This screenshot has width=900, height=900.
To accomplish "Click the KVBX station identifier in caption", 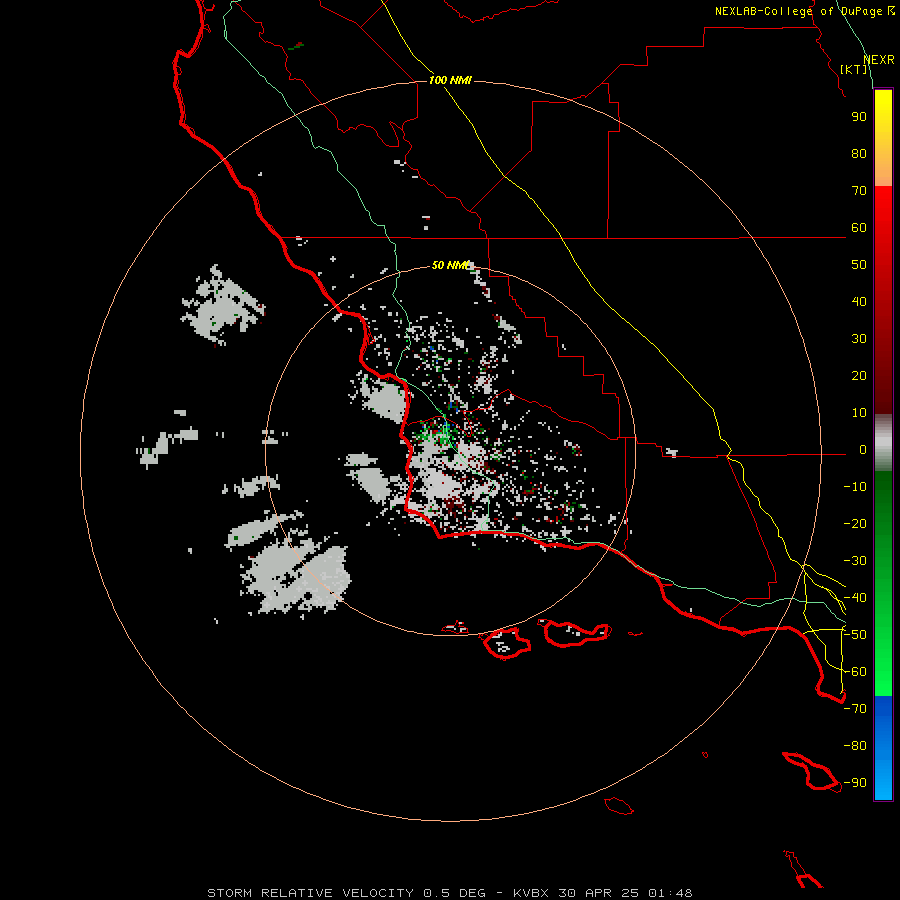I will click(x=530, y=893).
